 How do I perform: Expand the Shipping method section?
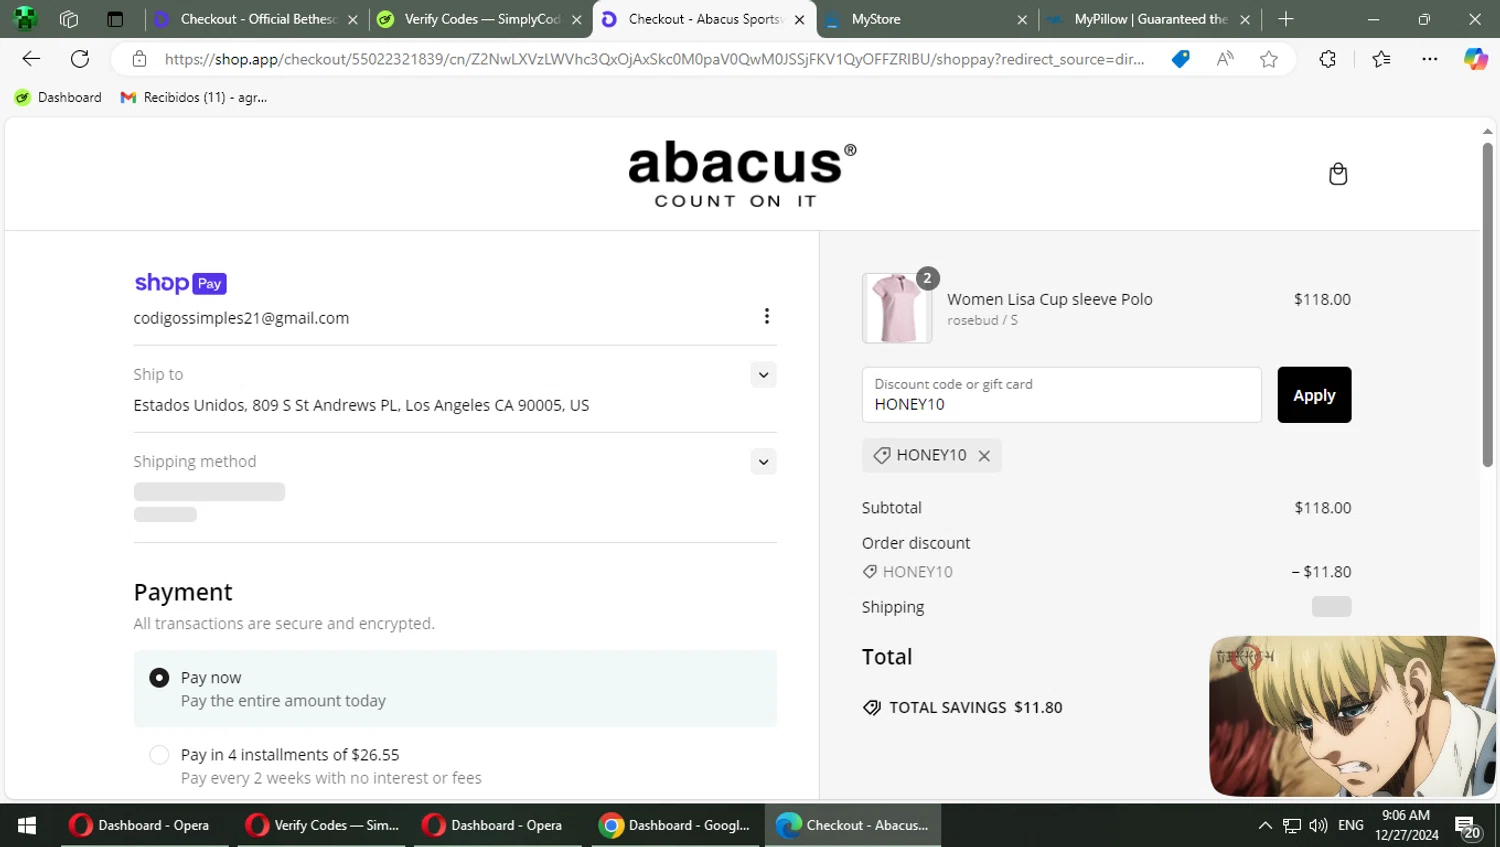[x=763, y=462]
